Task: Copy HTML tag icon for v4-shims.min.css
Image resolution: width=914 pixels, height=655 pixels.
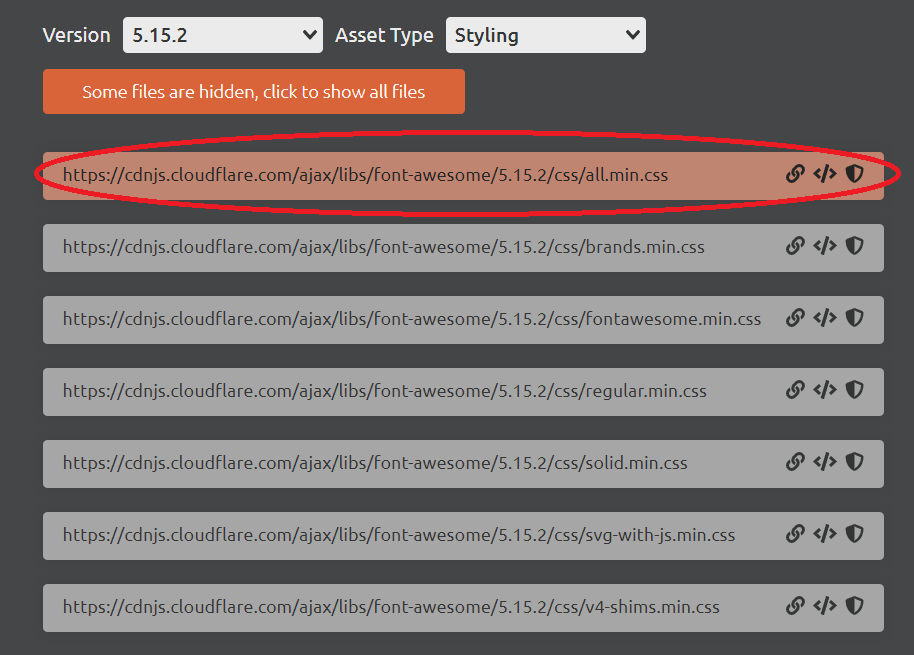Action: (825, 606)
